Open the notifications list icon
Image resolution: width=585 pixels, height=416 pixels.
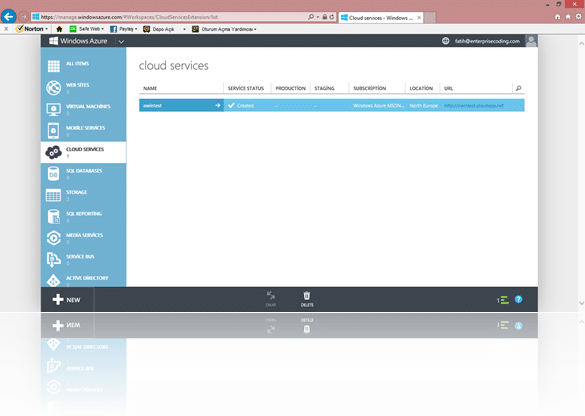[504, 300]
